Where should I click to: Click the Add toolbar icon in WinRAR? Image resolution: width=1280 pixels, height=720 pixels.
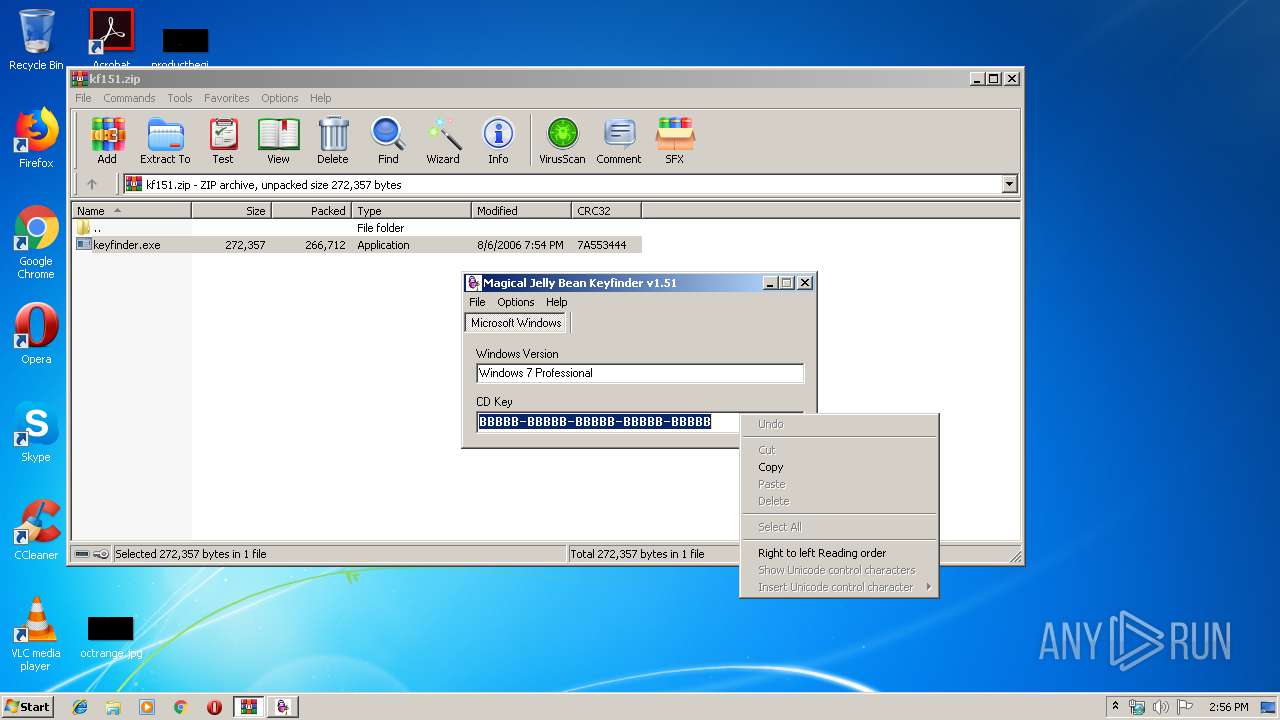107,141
